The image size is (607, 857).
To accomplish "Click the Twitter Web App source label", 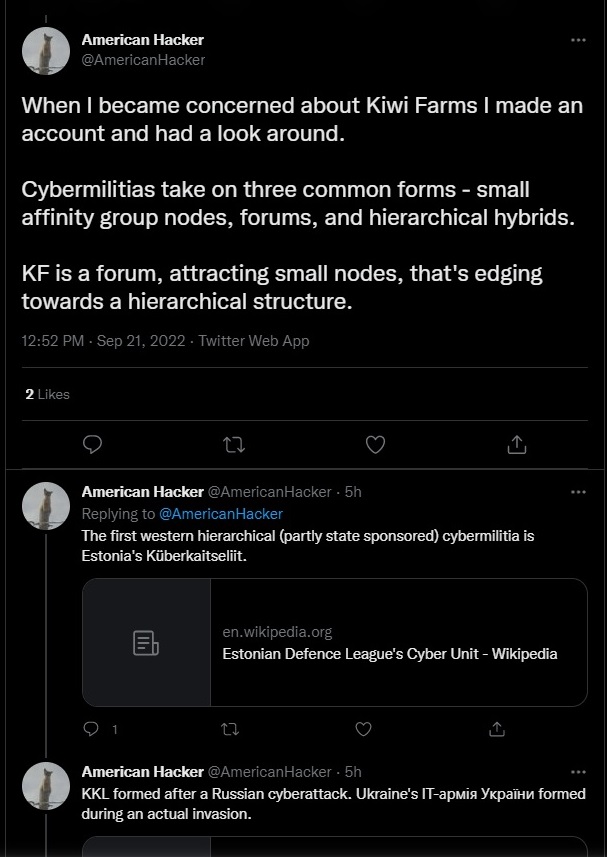I will [x=254, y=341].
